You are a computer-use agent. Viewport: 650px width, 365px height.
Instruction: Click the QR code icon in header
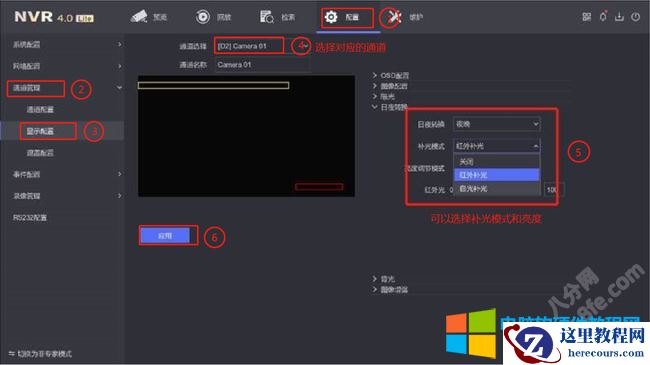coord(587,17)
